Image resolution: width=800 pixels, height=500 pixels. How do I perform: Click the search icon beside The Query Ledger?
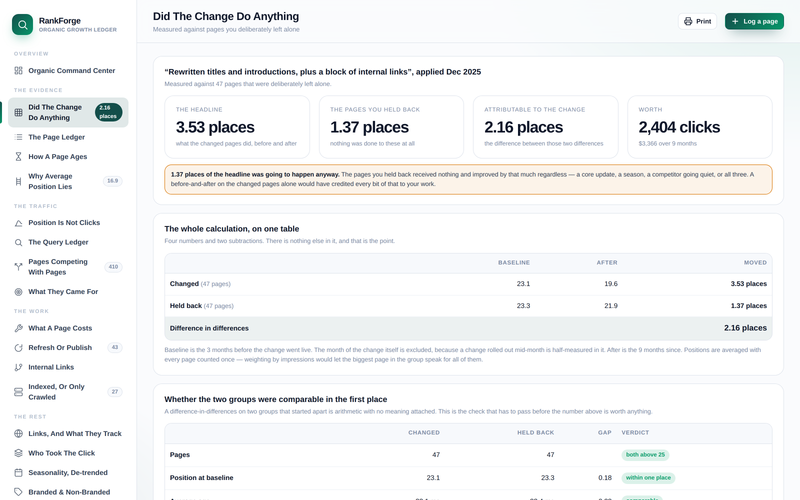click(18, 242)
